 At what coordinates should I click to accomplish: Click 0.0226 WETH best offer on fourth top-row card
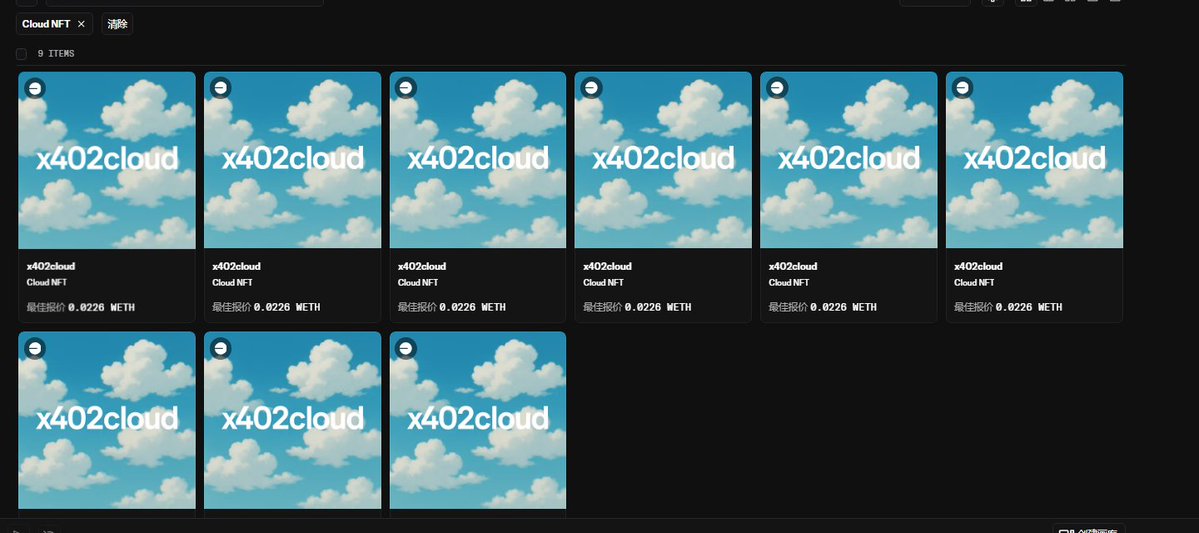[658, 307]
